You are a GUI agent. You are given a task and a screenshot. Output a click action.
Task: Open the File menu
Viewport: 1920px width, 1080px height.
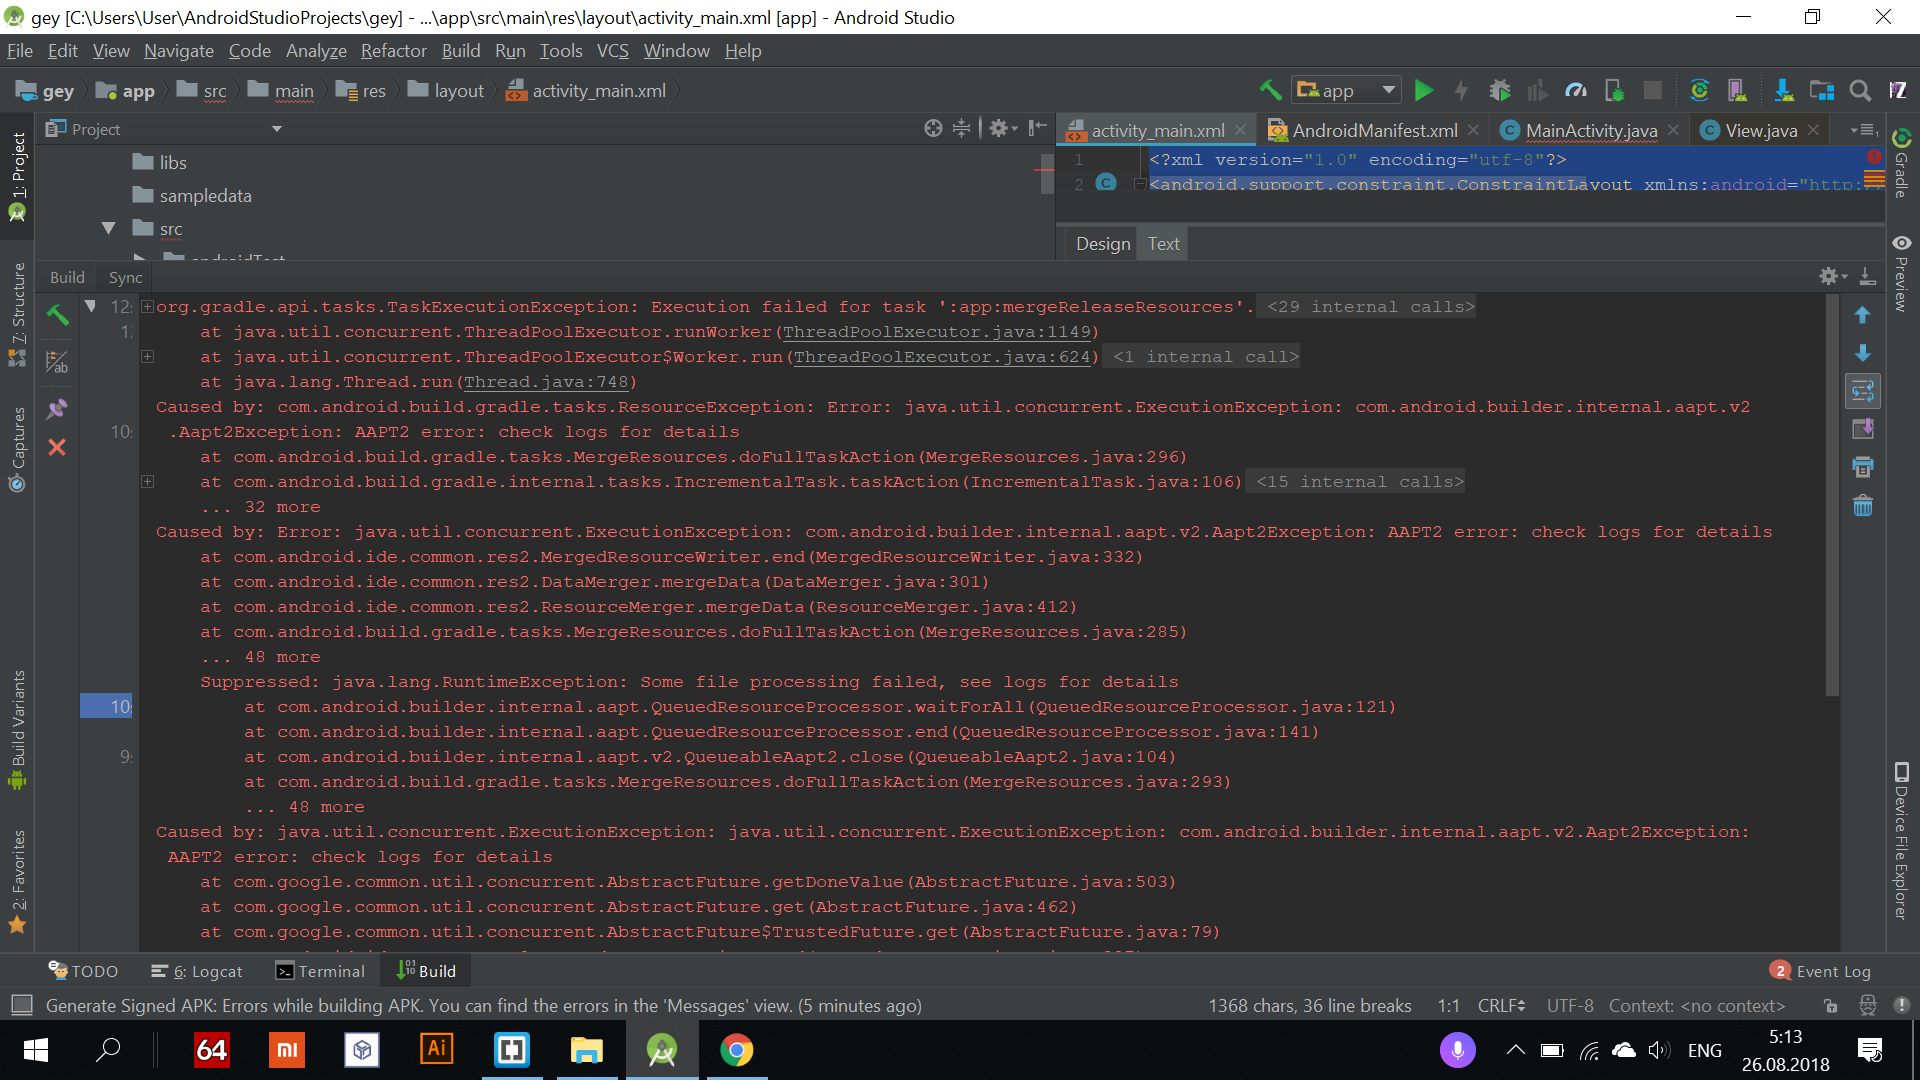20,50
